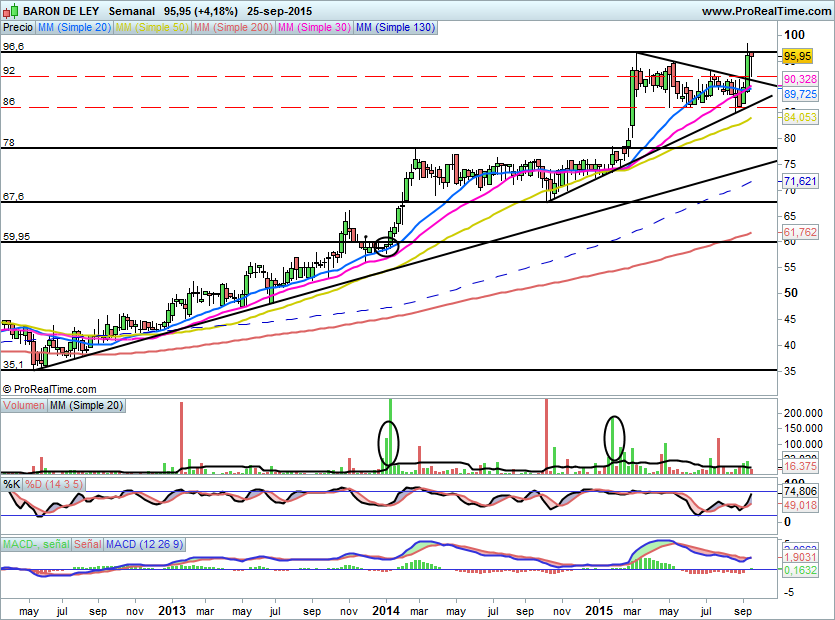This screenshot has height=620, width=835.
Task: Click the 92 dashed level label
Action: tap(9, 71)
